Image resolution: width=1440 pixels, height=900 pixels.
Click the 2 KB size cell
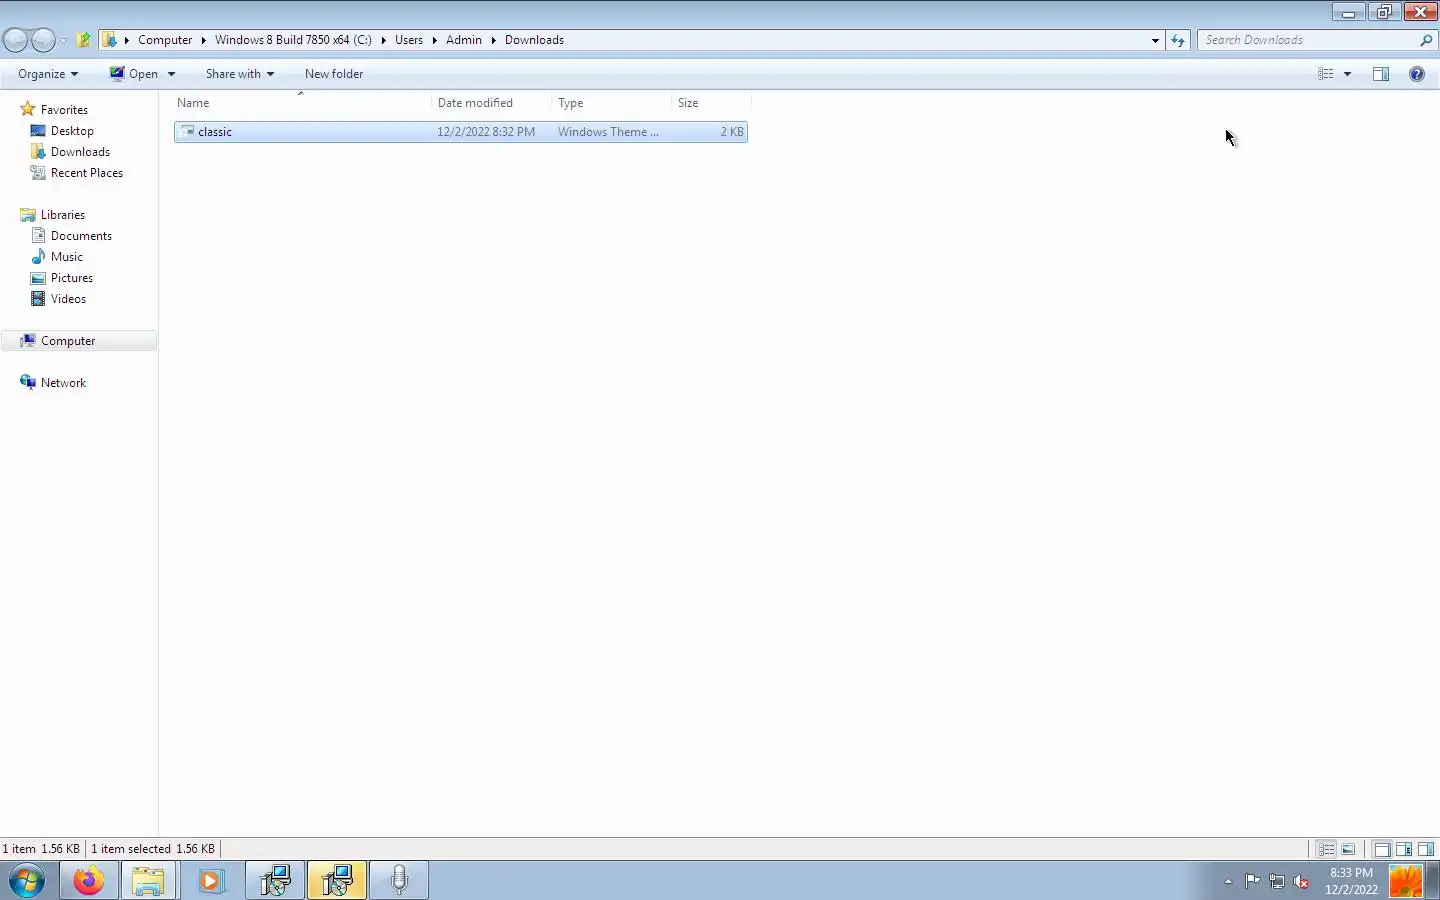732,132
